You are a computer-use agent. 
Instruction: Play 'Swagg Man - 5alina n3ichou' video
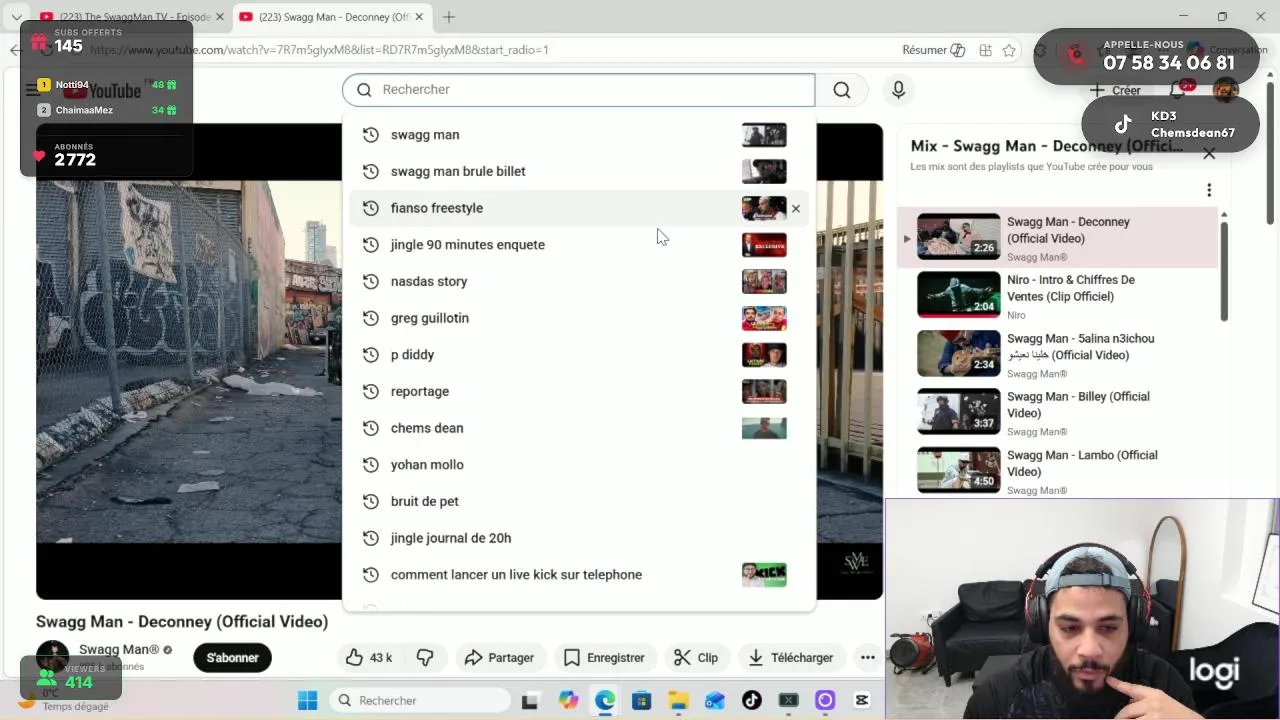tap(1057, 354)
